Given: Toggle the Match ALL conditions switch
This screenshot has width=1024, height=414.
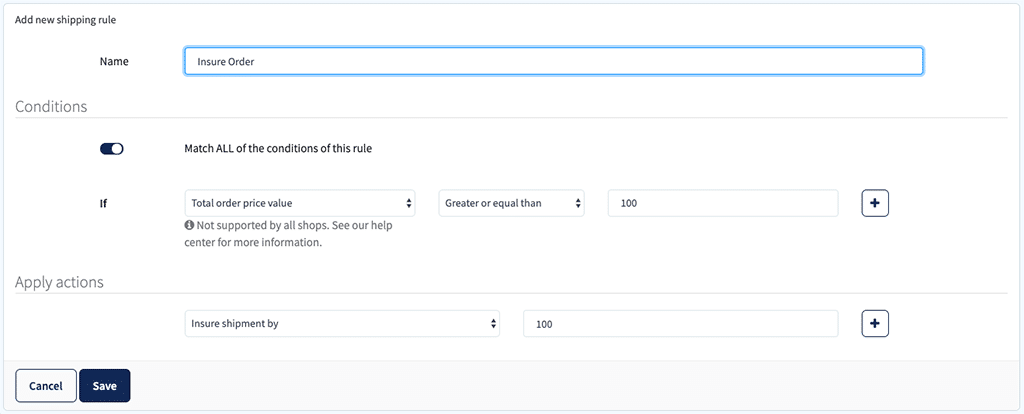Looking at the screenshot, I should coord(112,149).
